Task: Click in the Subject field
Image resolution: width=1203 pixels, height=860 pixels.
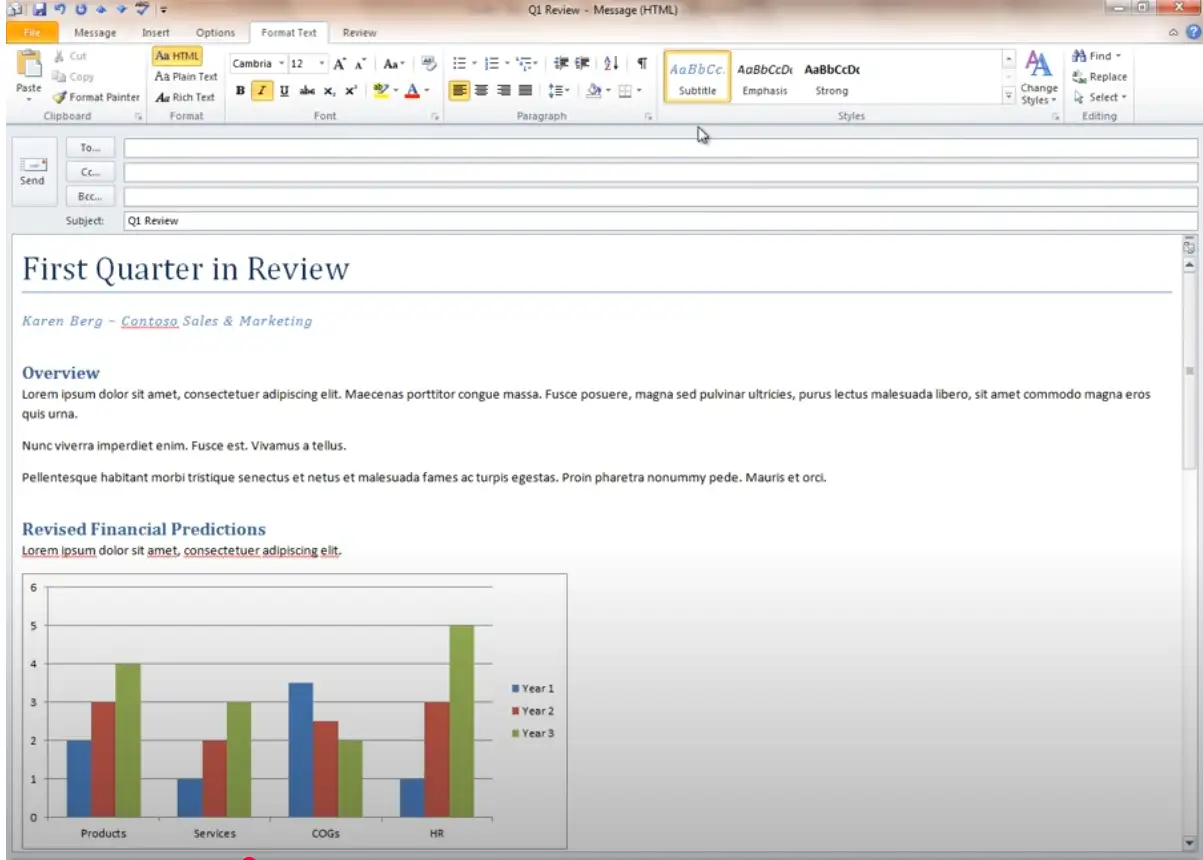Action: (660, 221)
